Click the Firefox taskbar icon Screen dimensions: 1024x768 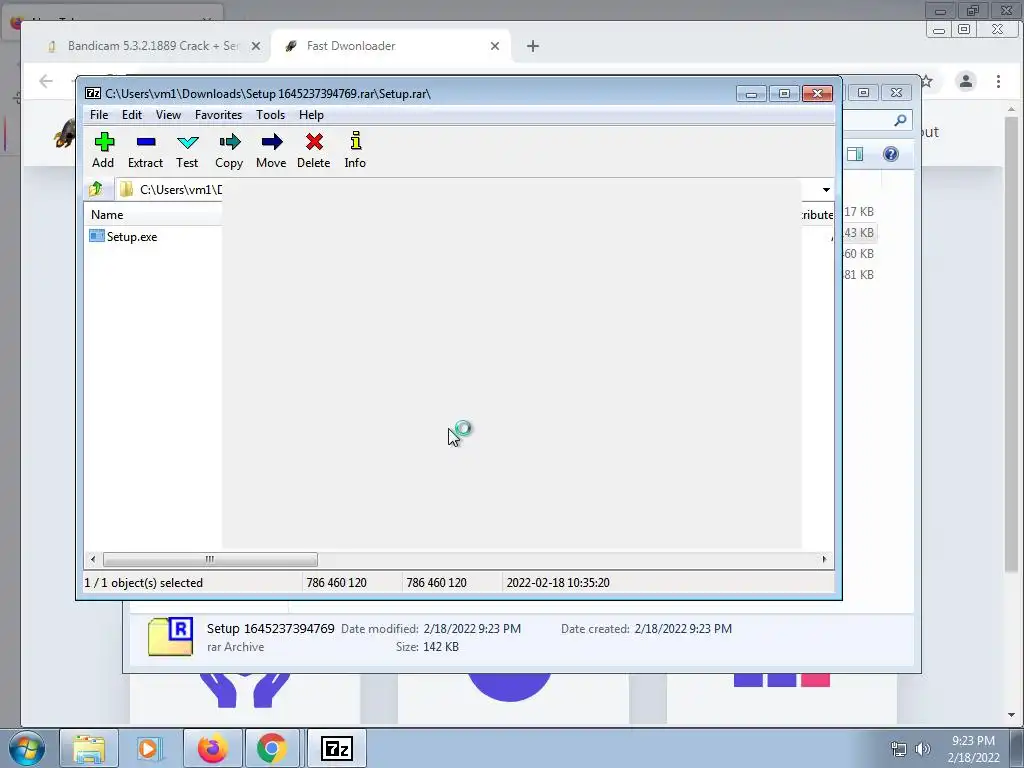point(212,748)
